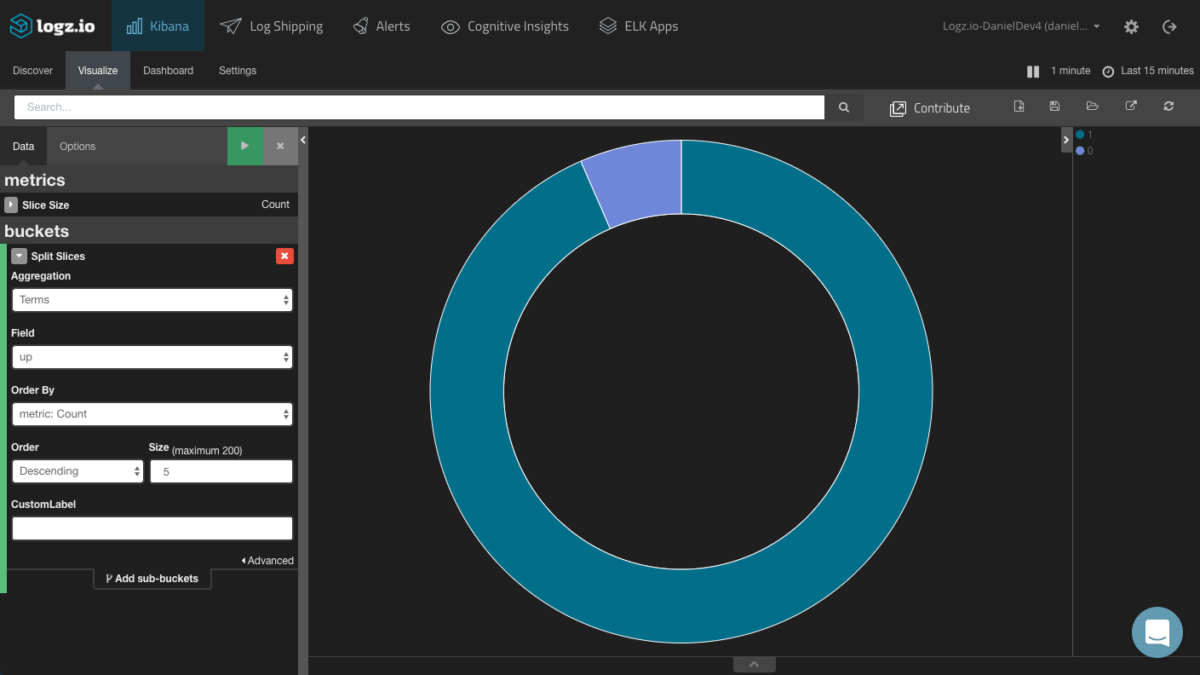Toggle the legend item labeled 0
Viewport: 1200px width, 675px height.
click(x=1084, y=149)
